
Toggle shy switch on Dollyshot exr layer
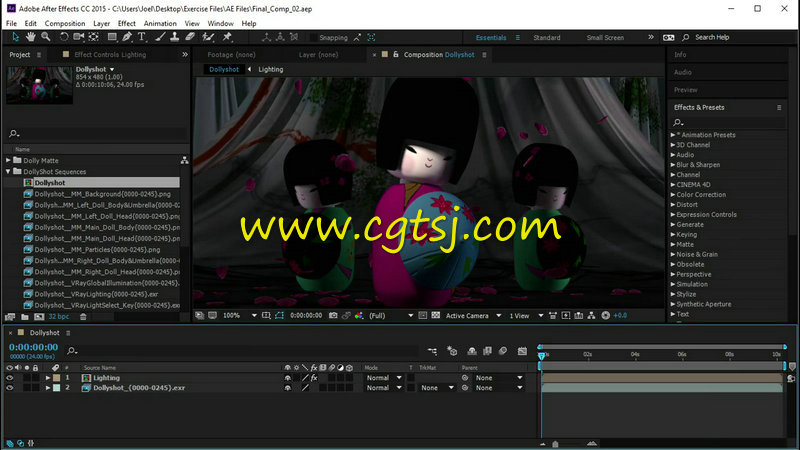pos(288,388)
